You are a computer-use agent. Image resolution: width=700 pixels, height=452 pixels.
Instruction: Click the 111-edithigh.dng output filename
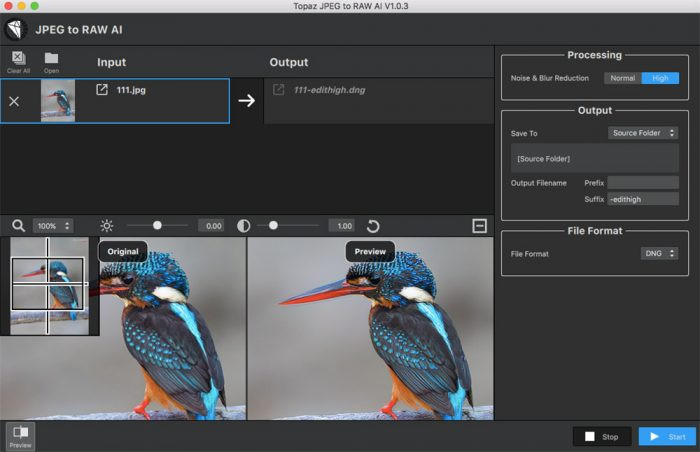[329, 90]
